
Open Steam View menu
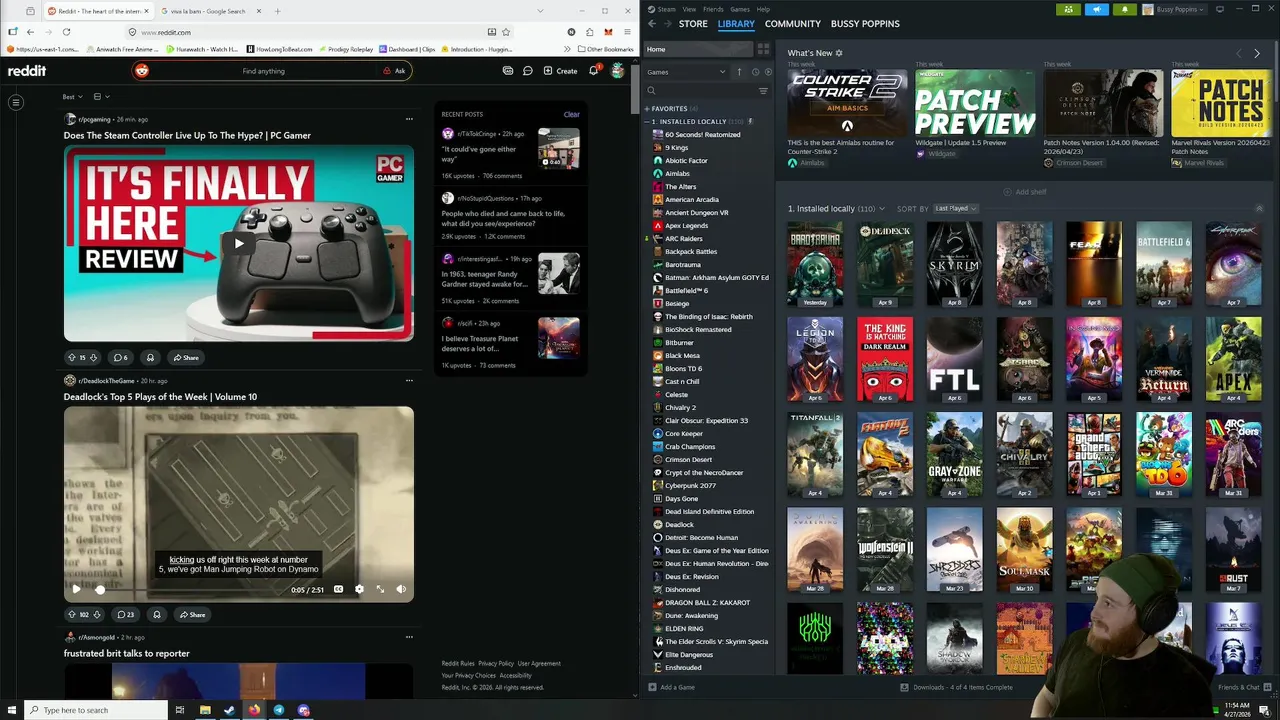point(689,9)
